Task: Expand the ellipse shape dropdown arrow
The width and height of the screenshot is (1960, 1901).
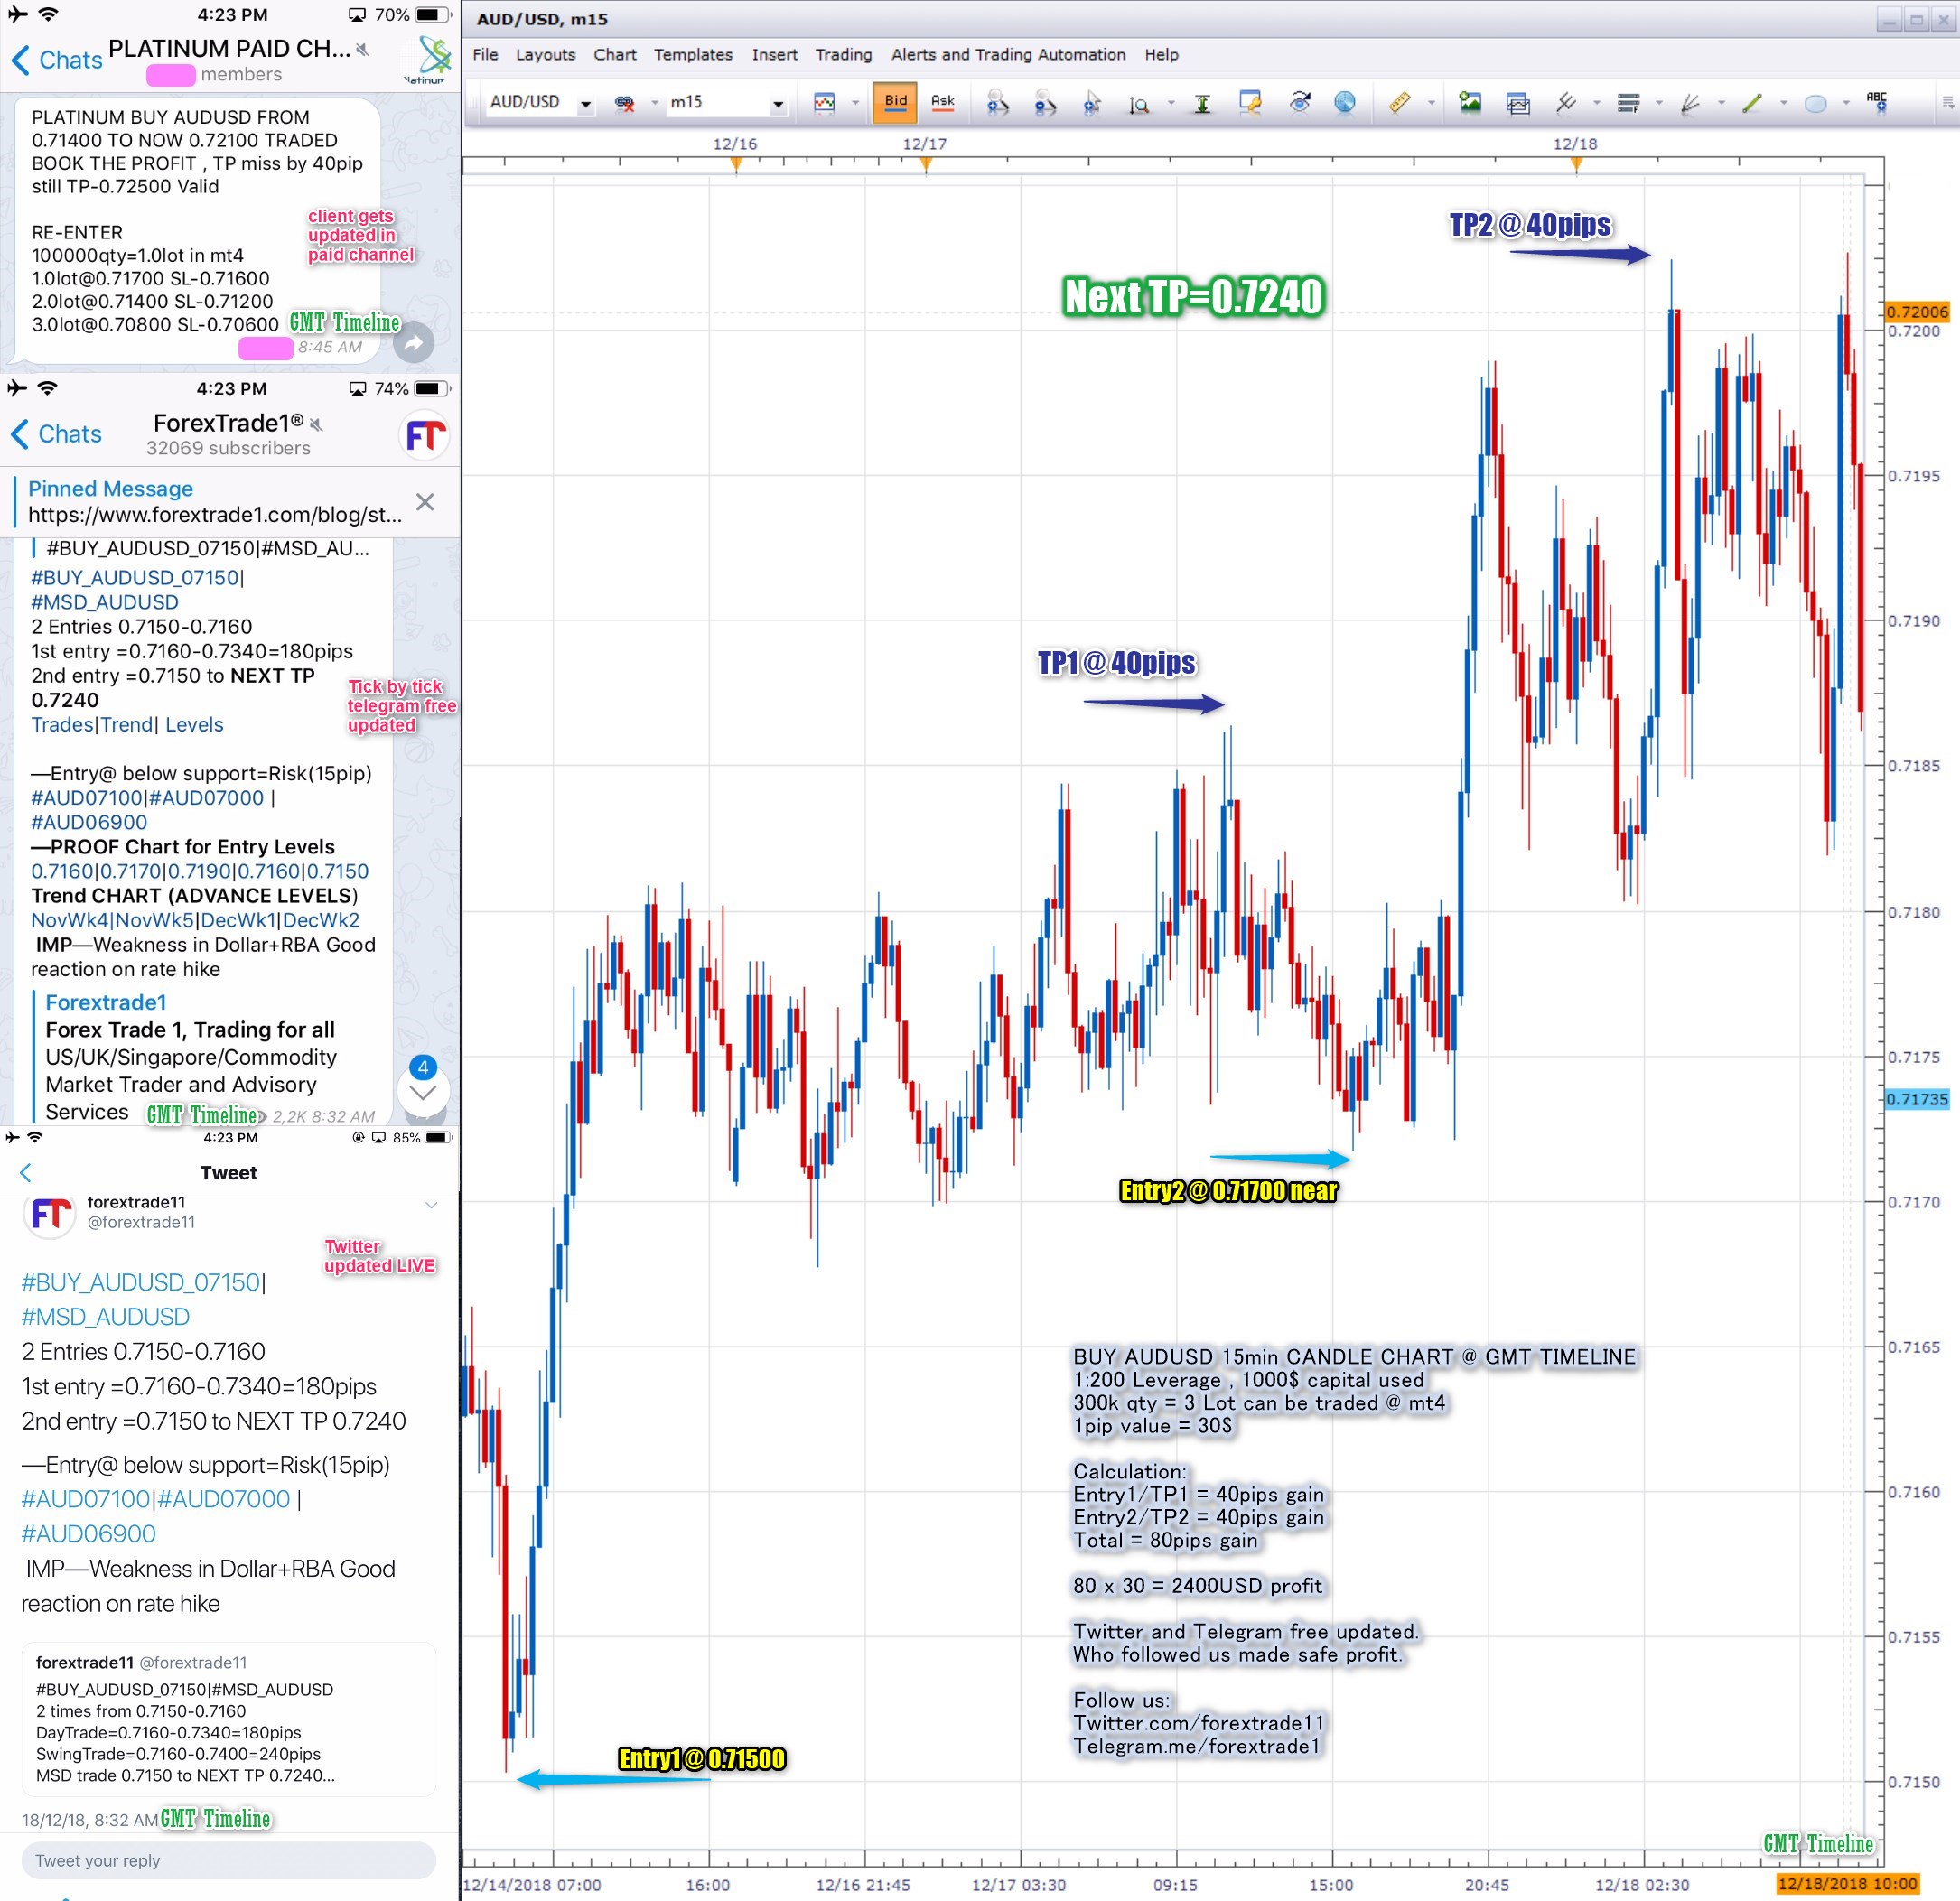Action: point(1846,102)
